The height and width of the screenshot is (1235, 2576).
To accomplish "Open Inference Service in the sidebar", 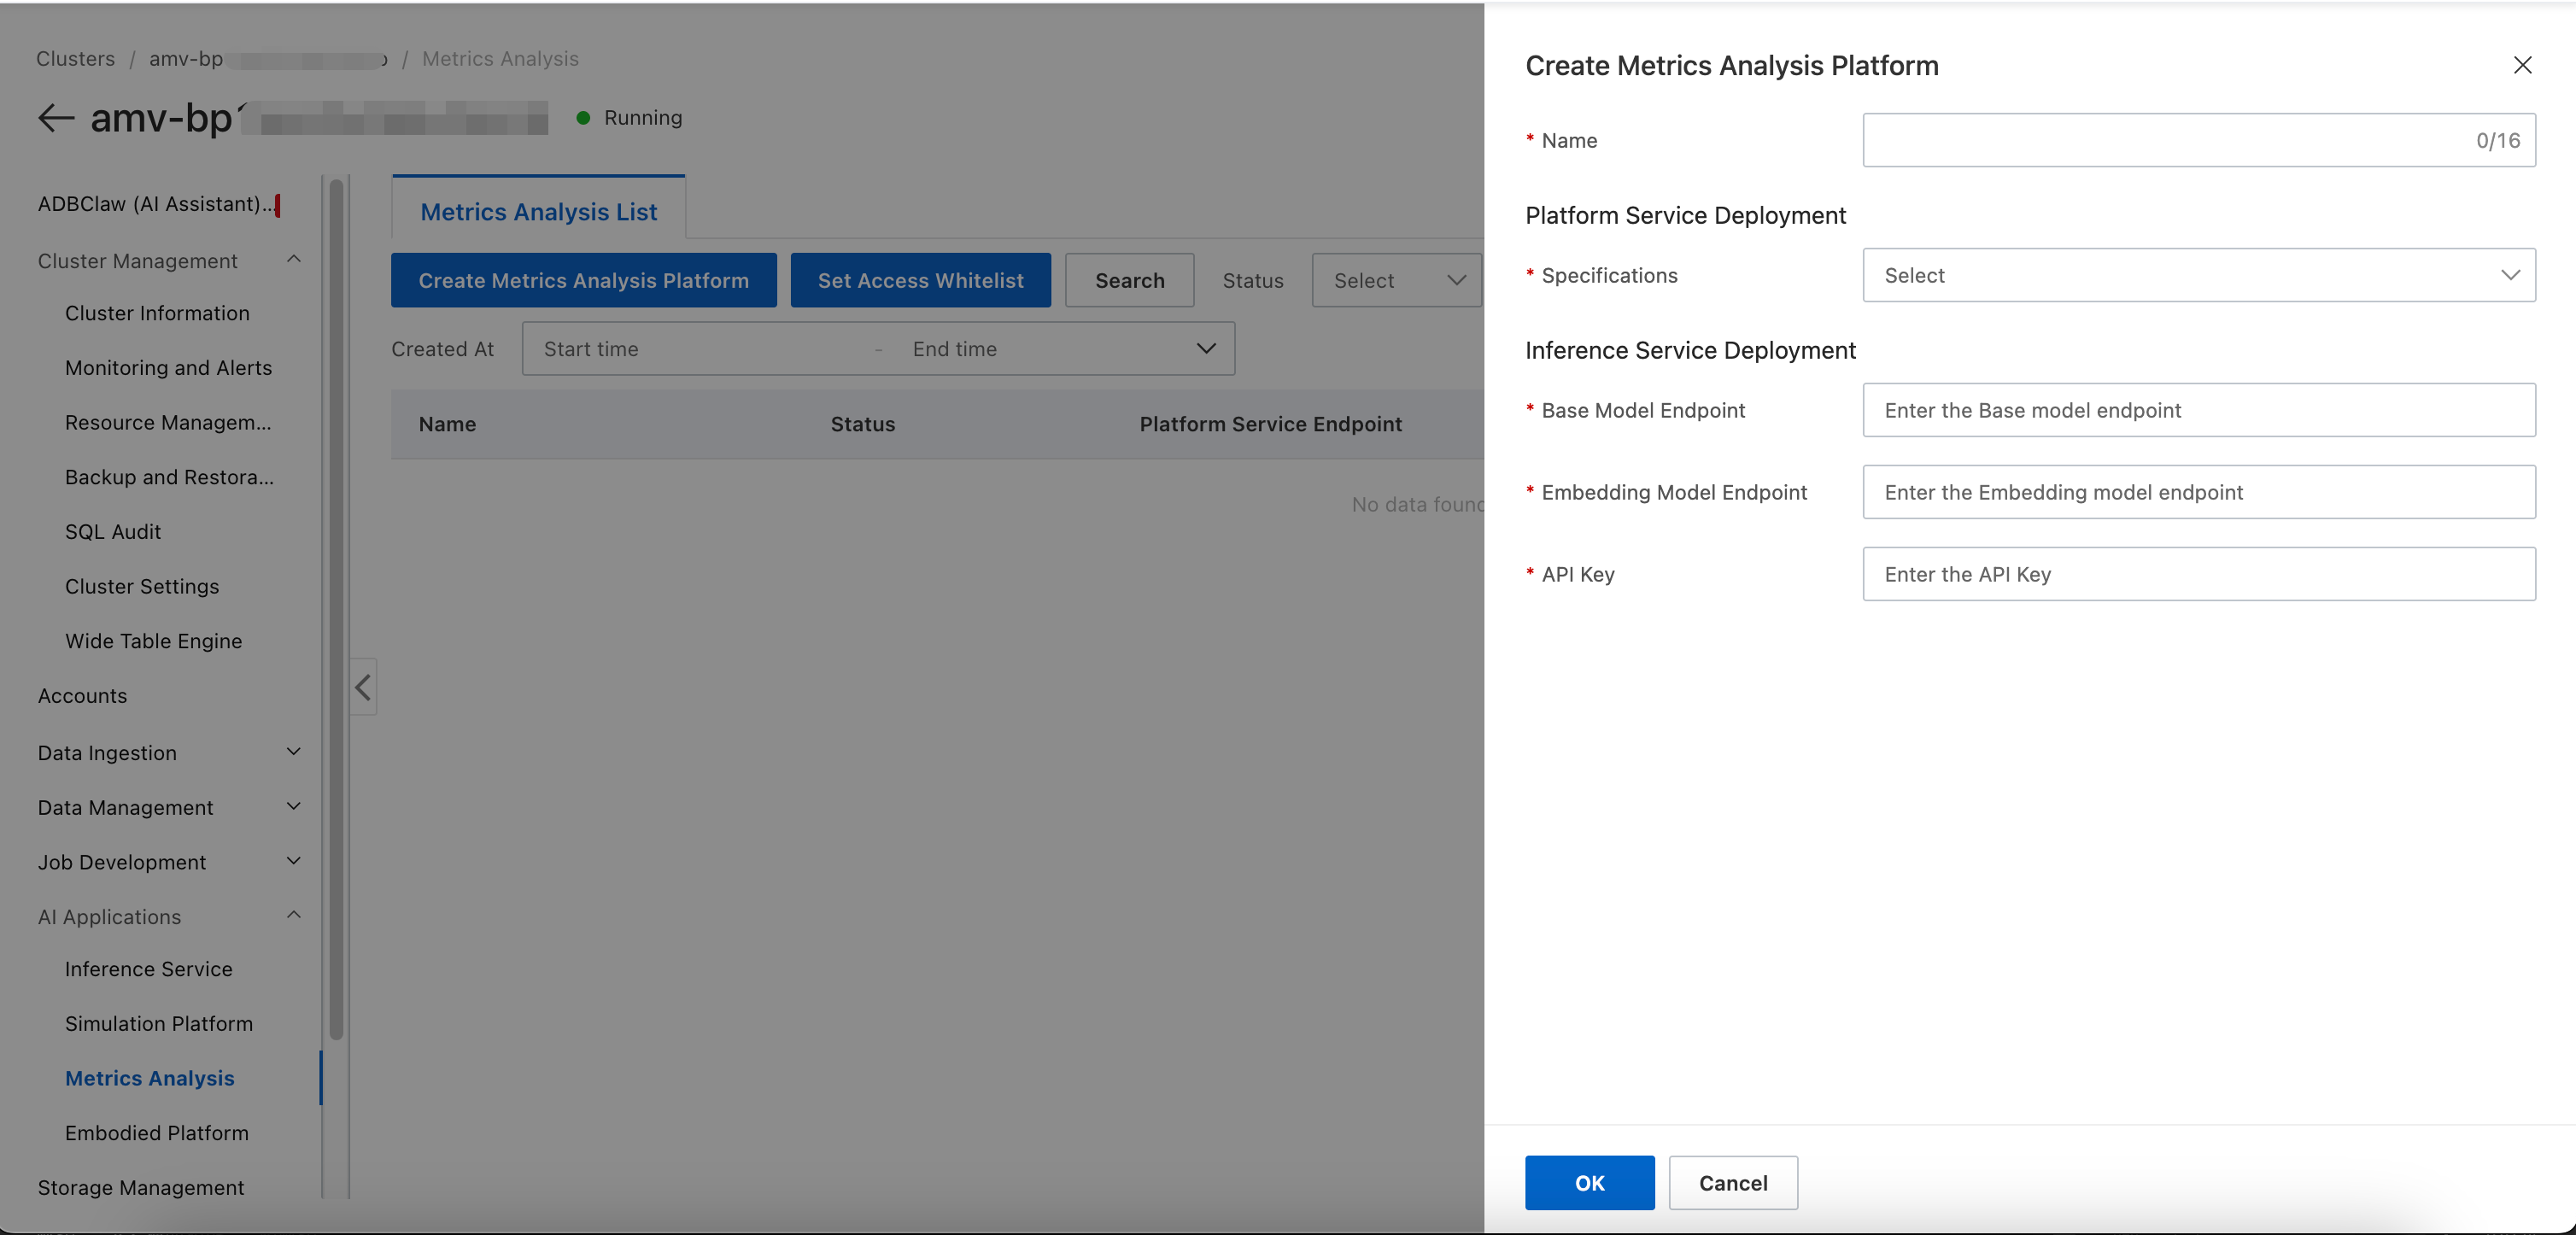I will coord(148,969).
